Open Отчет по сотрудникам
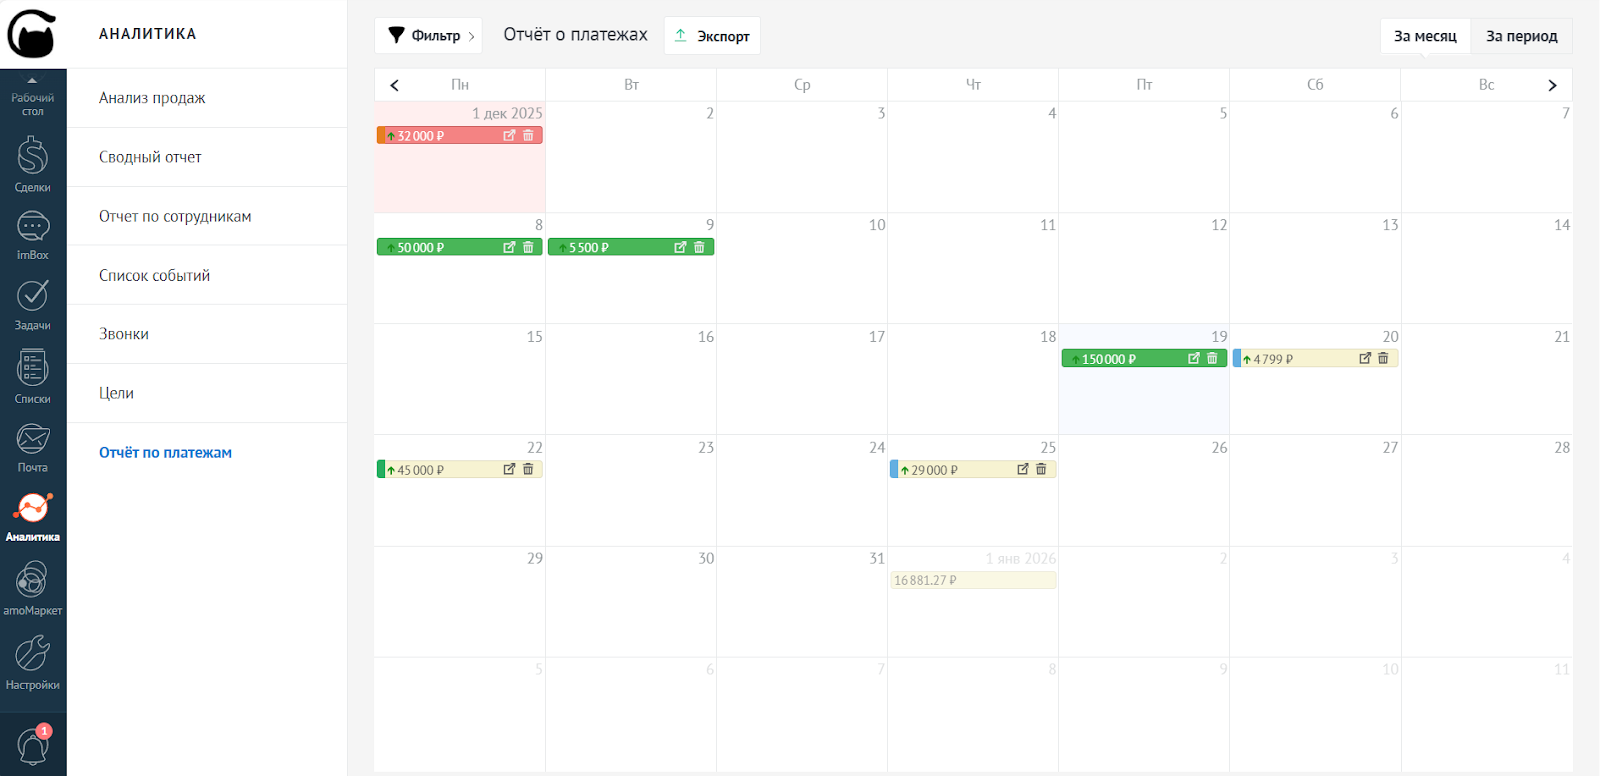 click(175, 216)
